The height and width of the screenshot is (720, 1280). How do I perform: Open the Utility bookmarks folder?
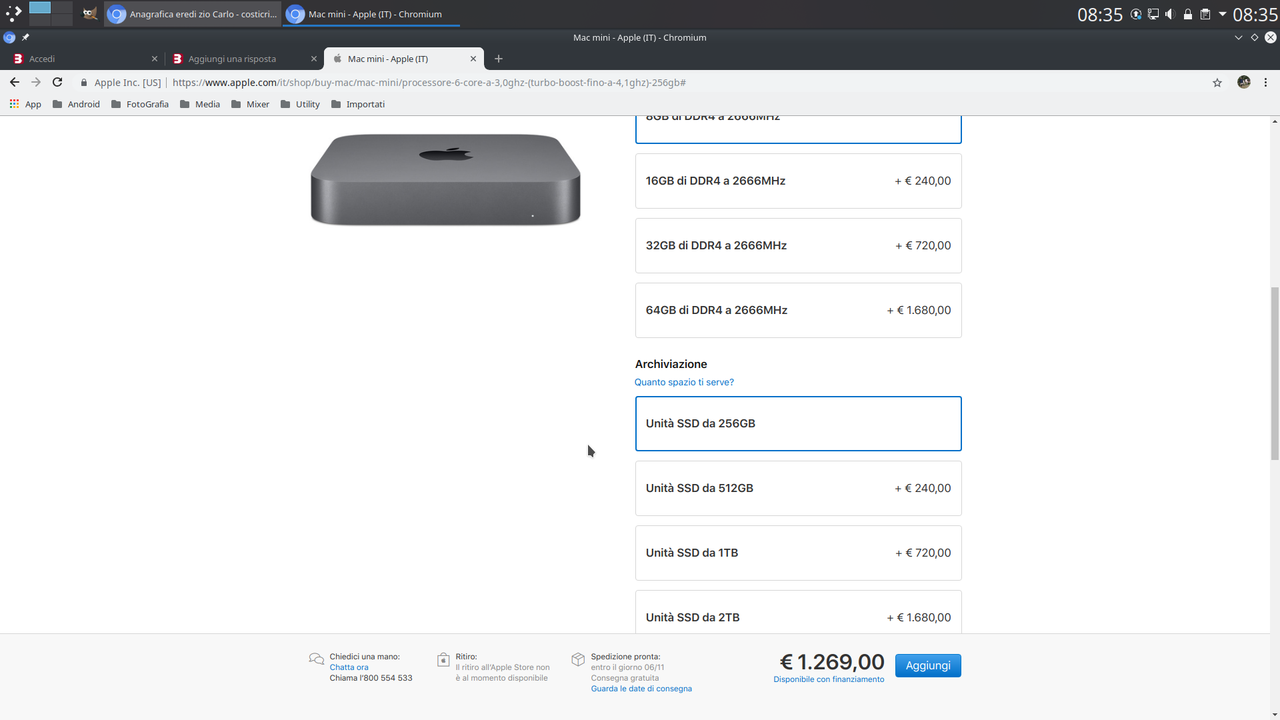[x=300, y=104]
